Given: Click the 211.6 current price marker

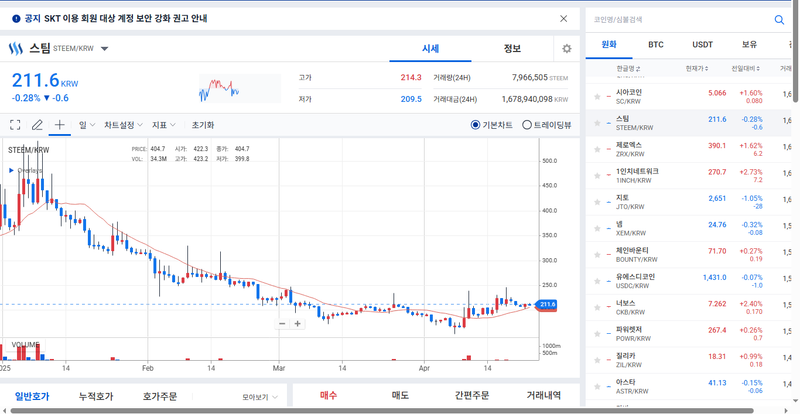Looking at the screenshot, I should coord(546,305).
